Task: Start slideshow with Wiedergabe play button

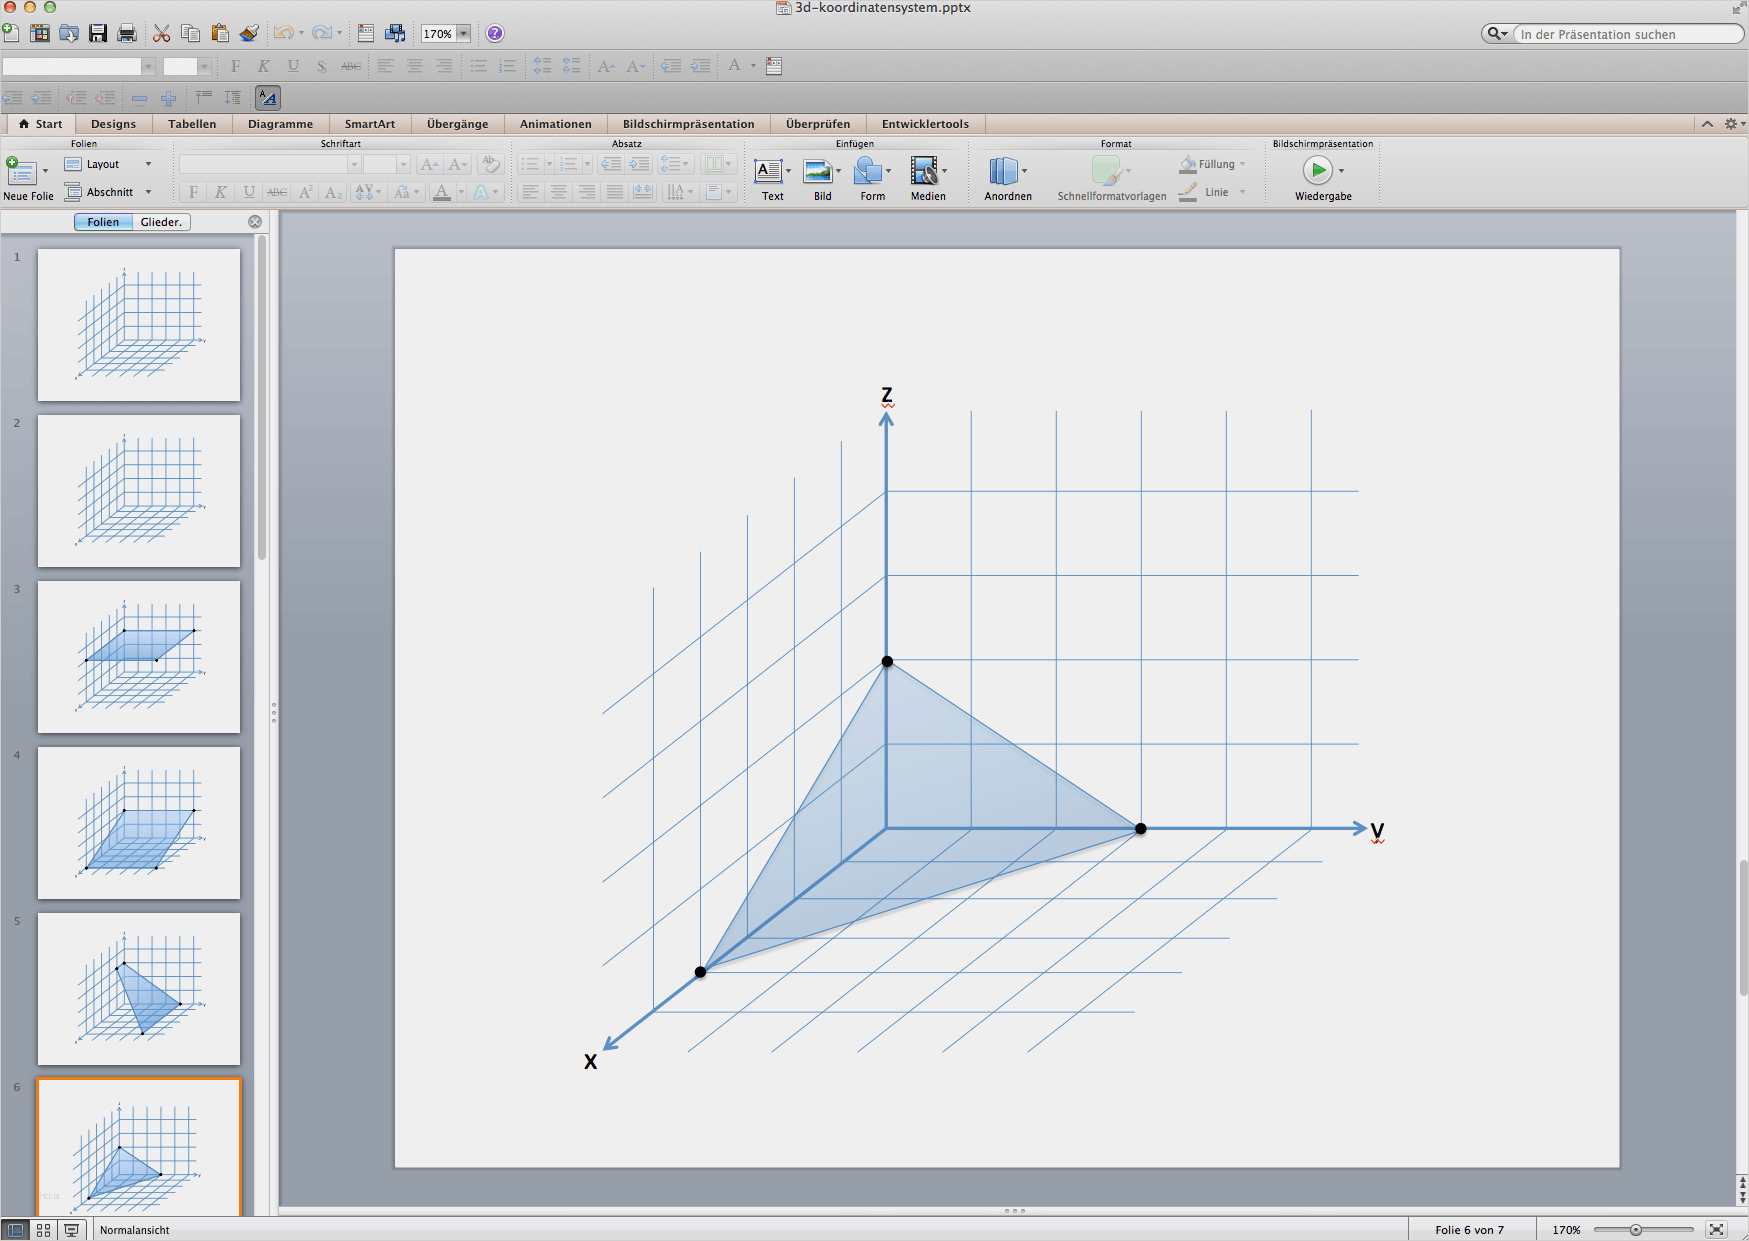Action: click(x=1317, y=171)
